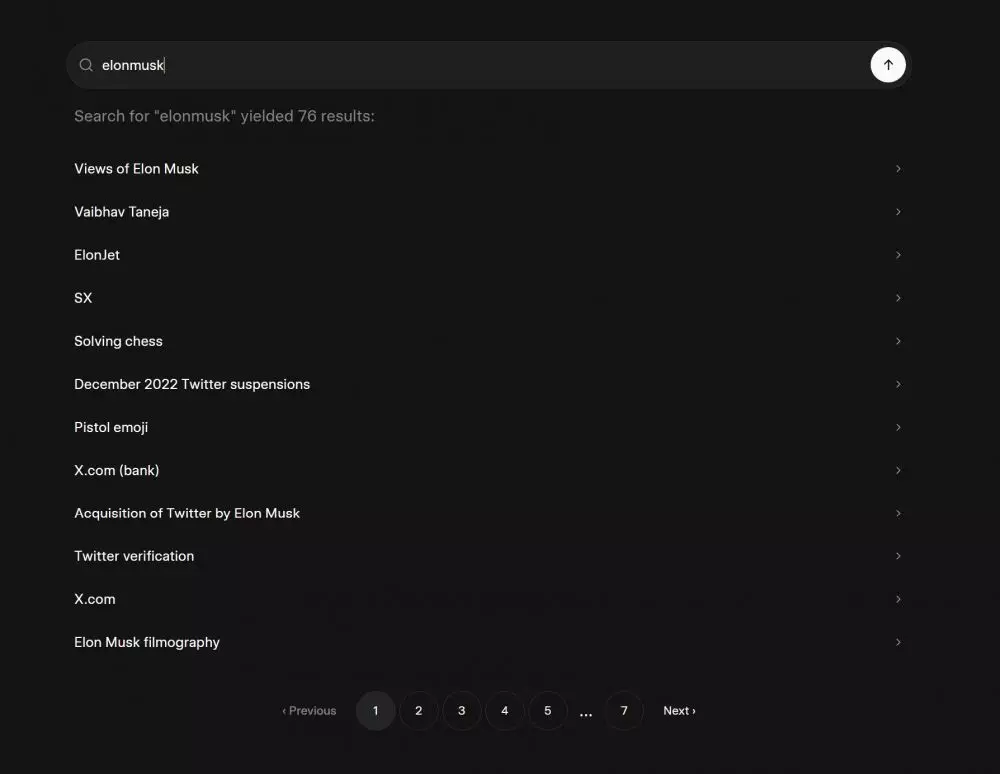Screen dimensions: 1000x774
Task: Go to results page 2
Action: coord(418,711)
